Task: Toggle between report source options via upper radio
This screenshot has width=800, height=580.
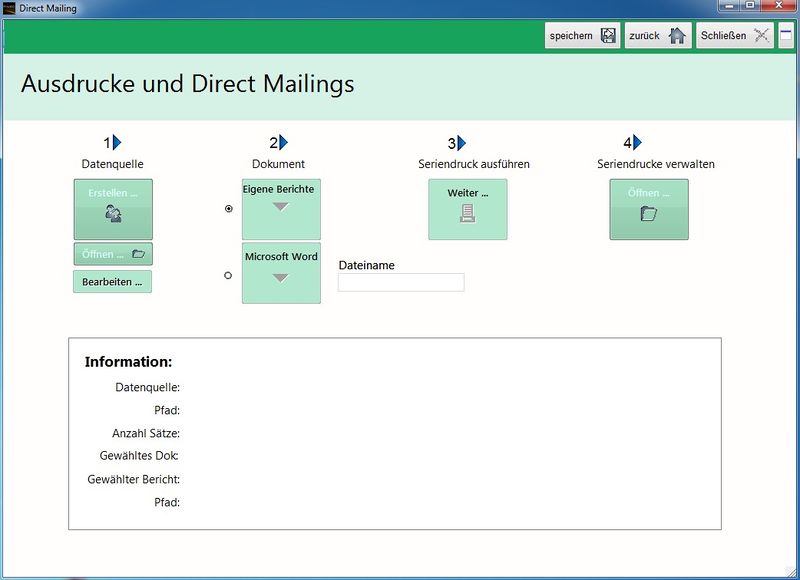Action: point(229,210)
